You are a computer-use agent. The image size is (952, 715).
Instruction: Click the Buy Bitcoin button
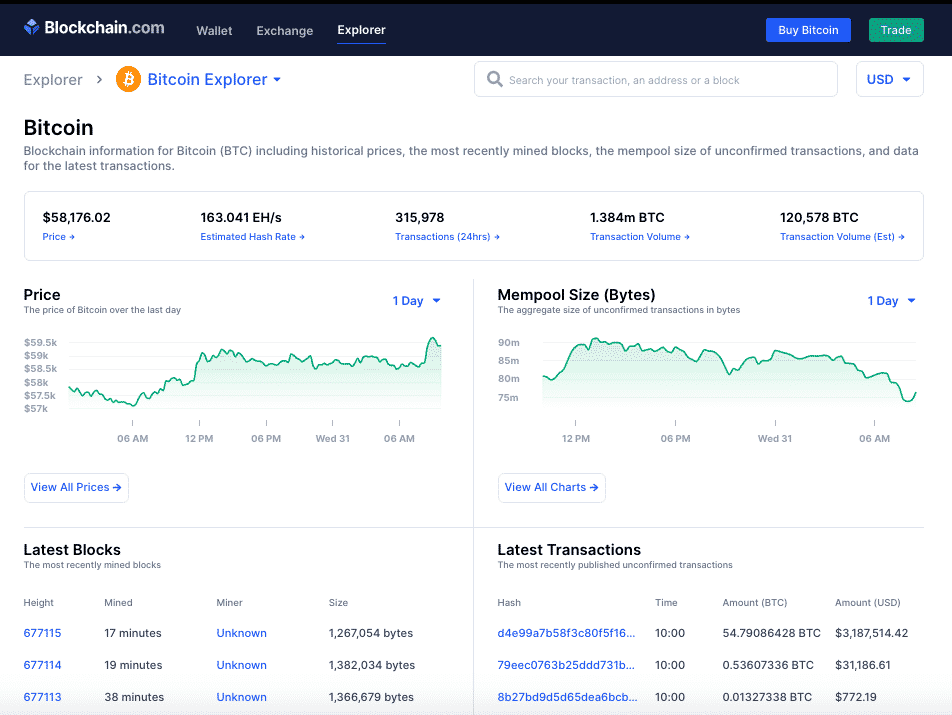pyautogui.click(x=808, y=30)
